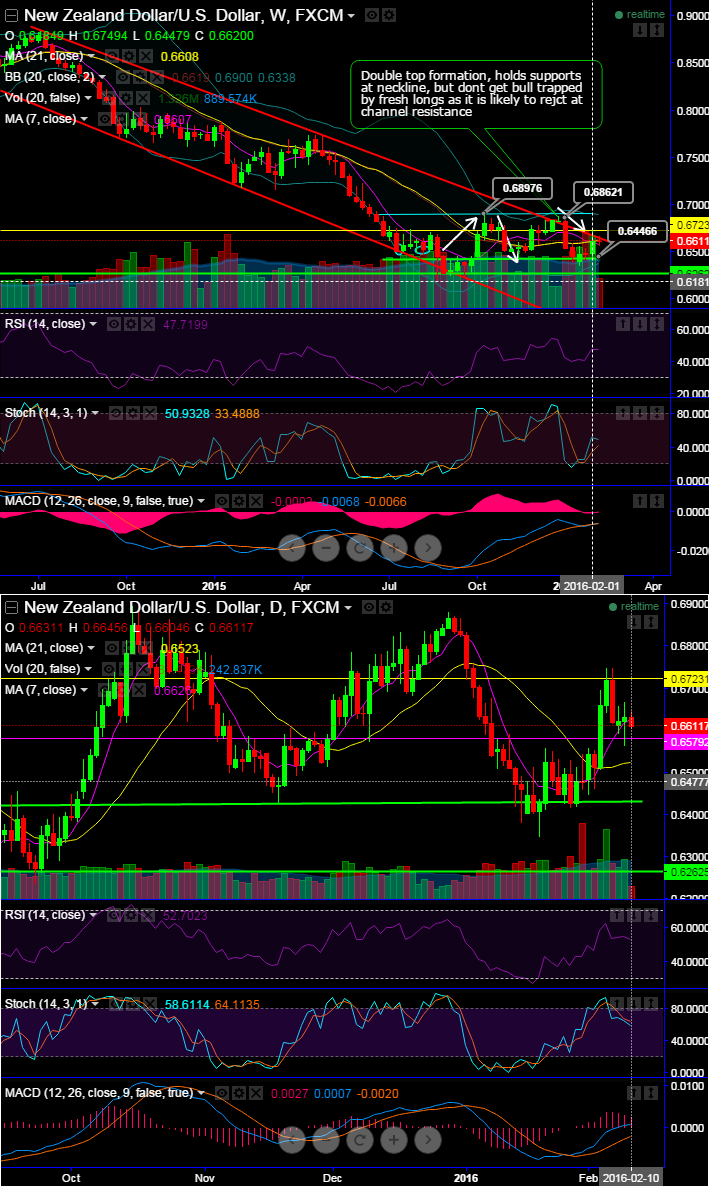This screenshot has height=1186, width=709.
Task: Hide weekly chart main series via eye icon
Action: tap(372, 15)
